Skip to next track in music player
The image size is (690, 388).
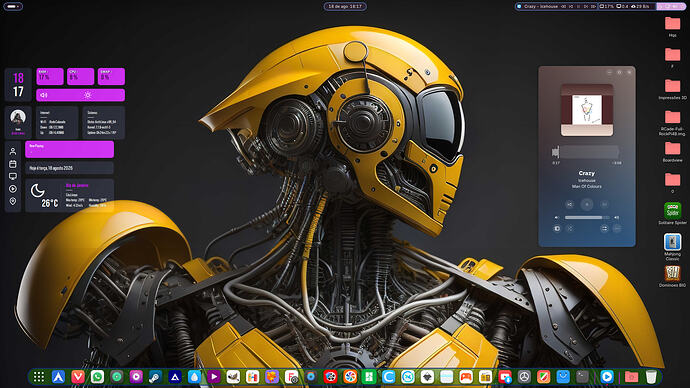(x=604, y=204)
